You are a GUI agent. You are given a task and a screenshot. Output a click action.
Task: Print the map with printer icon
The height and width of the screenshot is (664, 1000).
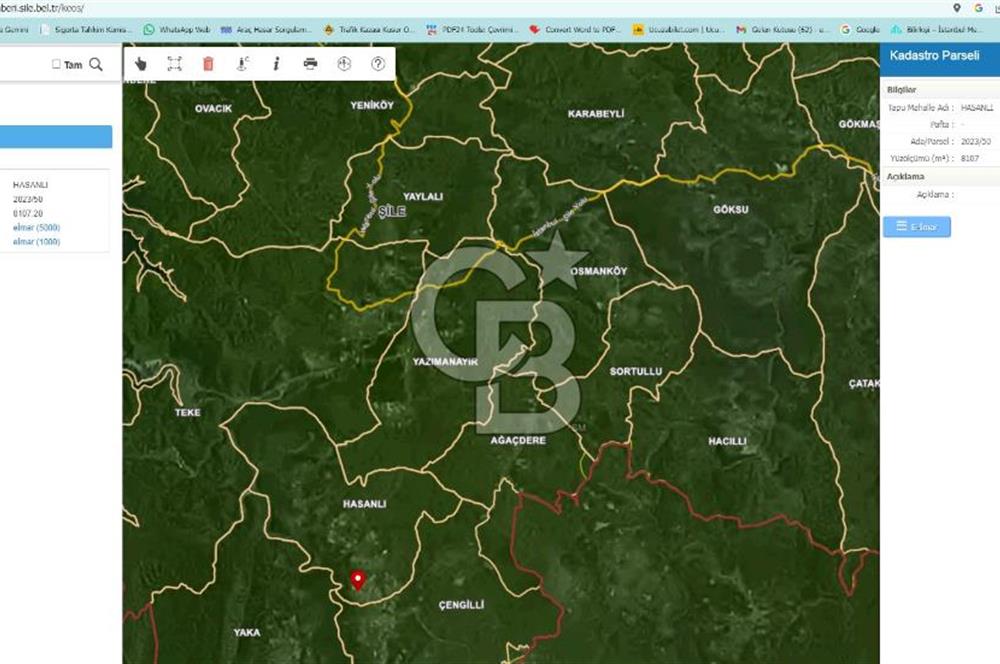310,64
